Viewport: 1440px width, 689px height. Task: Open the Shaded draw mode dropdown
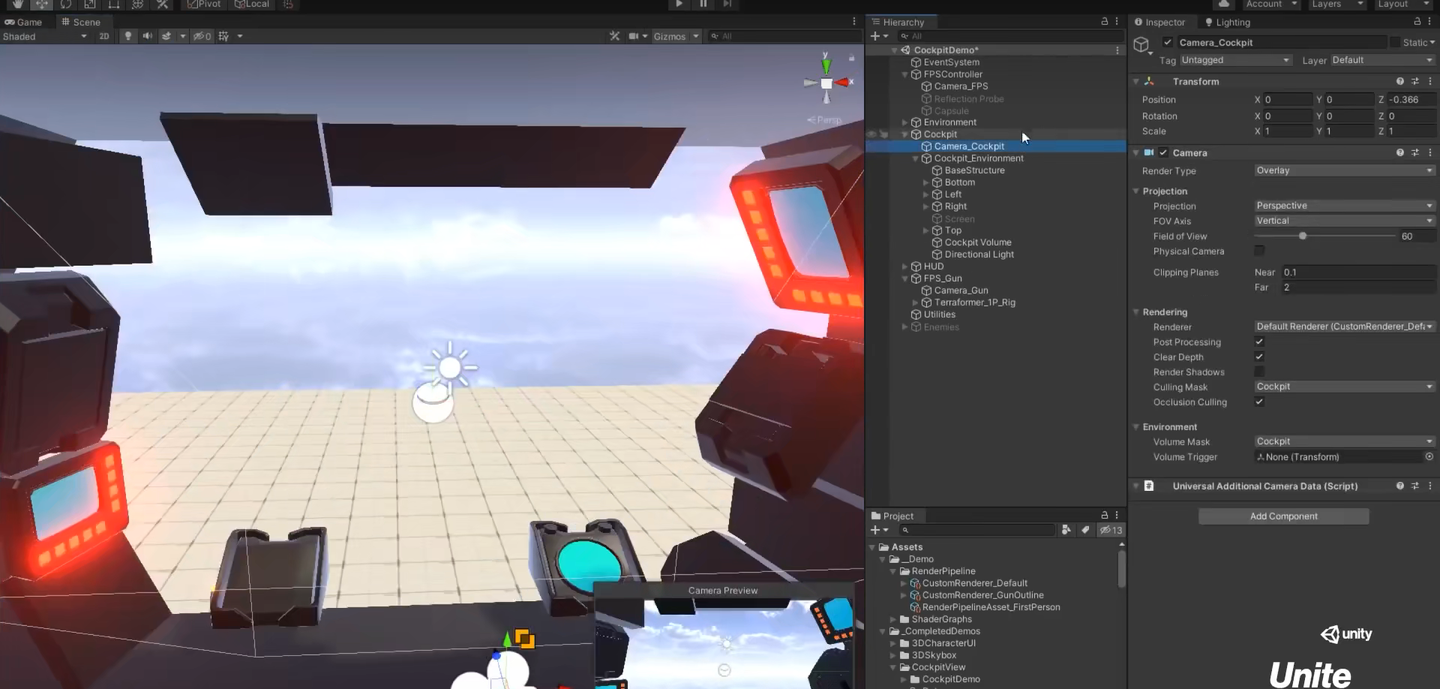pyautogui.click(x=45, y=36)
